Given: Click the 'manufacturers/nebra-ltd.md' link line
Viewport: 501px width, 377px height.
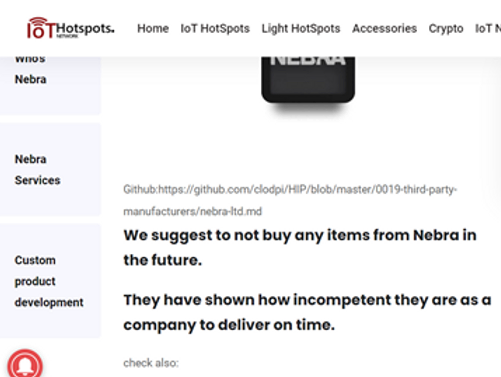Looking at the screenshot, I should (193, 211).
